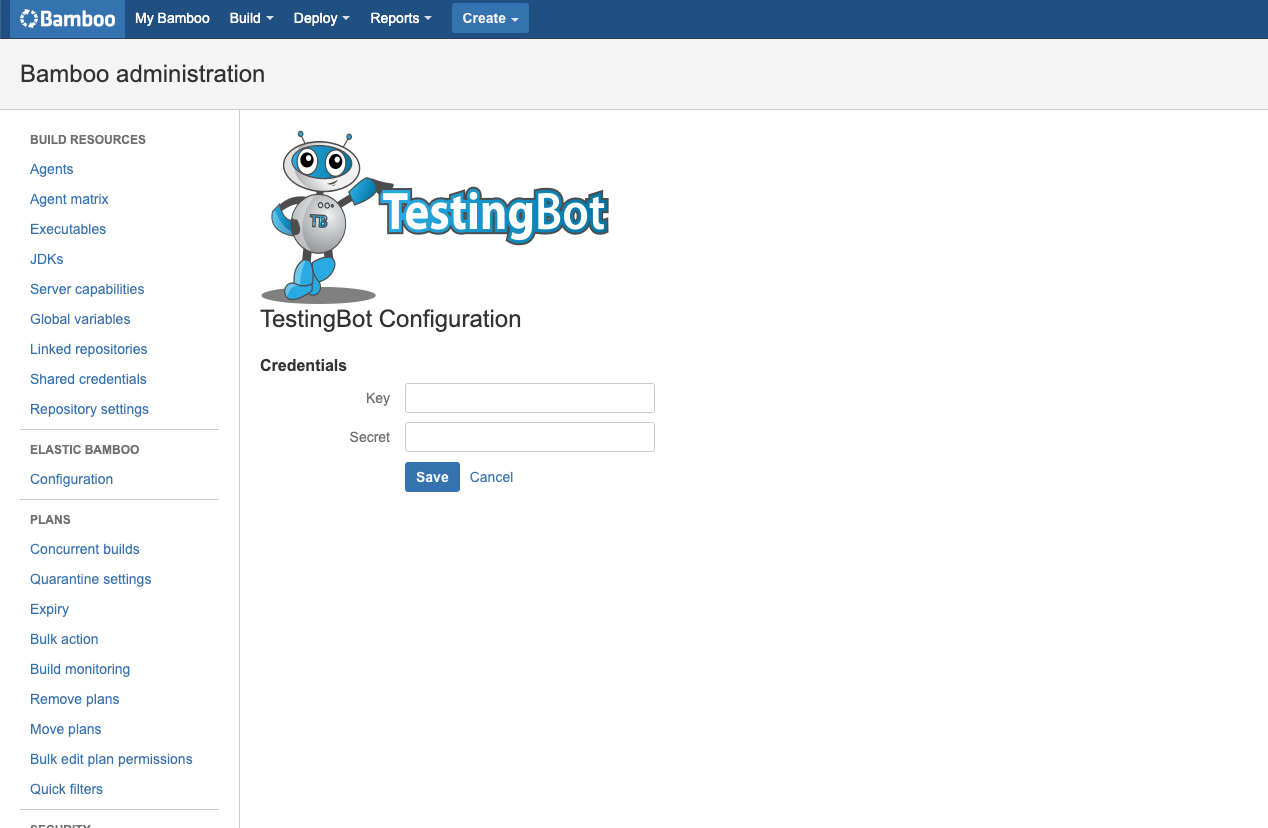Click the TestingBot Configuration heading
Image resolution: width=1268 pixels, height=828 pixels.
(390, 319)
